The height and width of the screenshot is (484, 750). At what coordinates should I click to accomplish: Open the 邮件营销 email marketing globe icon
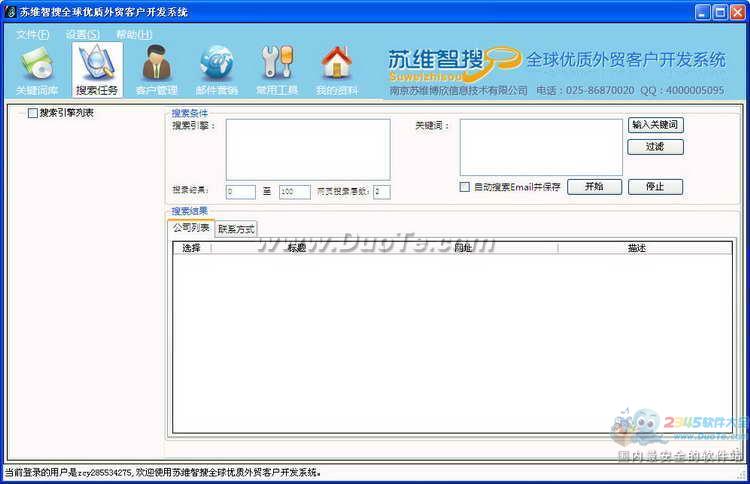(217, 70)
